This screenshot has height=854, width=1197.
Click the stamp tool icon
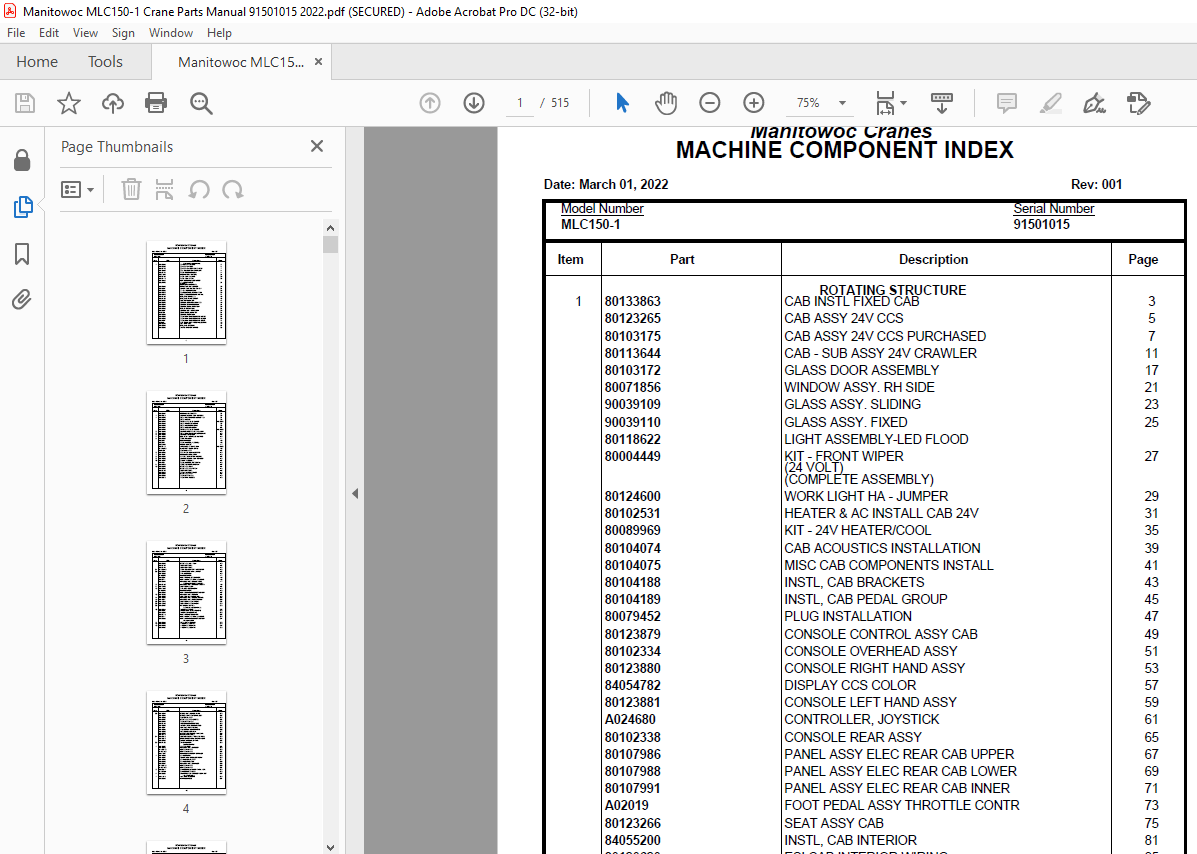[1138, 103]
